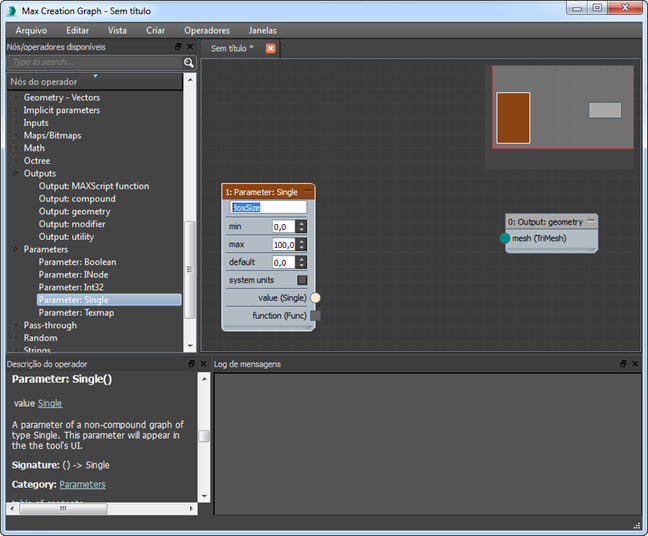Screen dimensions: 648x536
Task: Undock the 'Log de mensagens' panel
Action: tap(623, 364)
